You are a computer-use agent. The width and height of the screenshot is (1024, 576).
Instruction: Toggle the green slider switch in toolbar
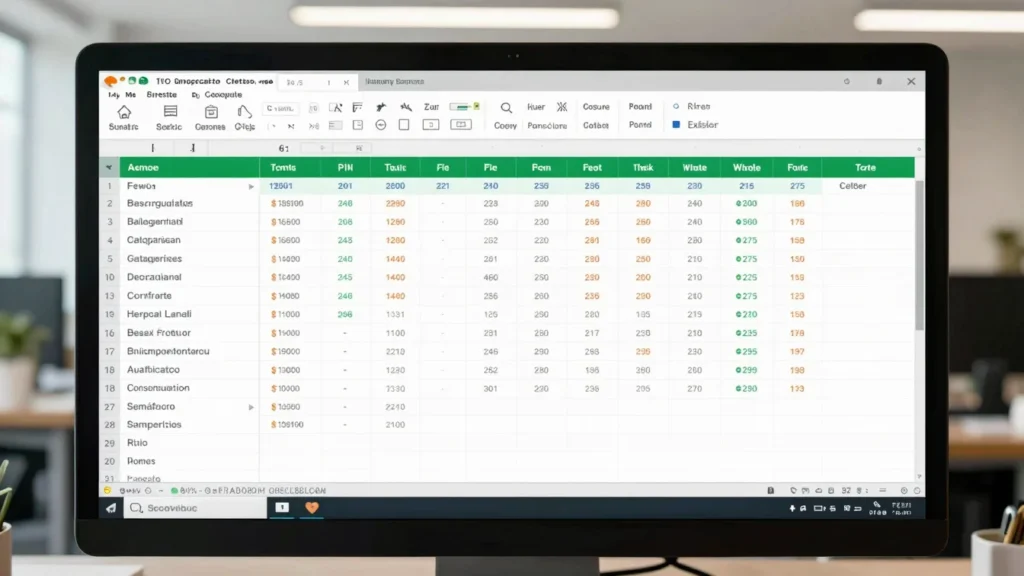465,106
